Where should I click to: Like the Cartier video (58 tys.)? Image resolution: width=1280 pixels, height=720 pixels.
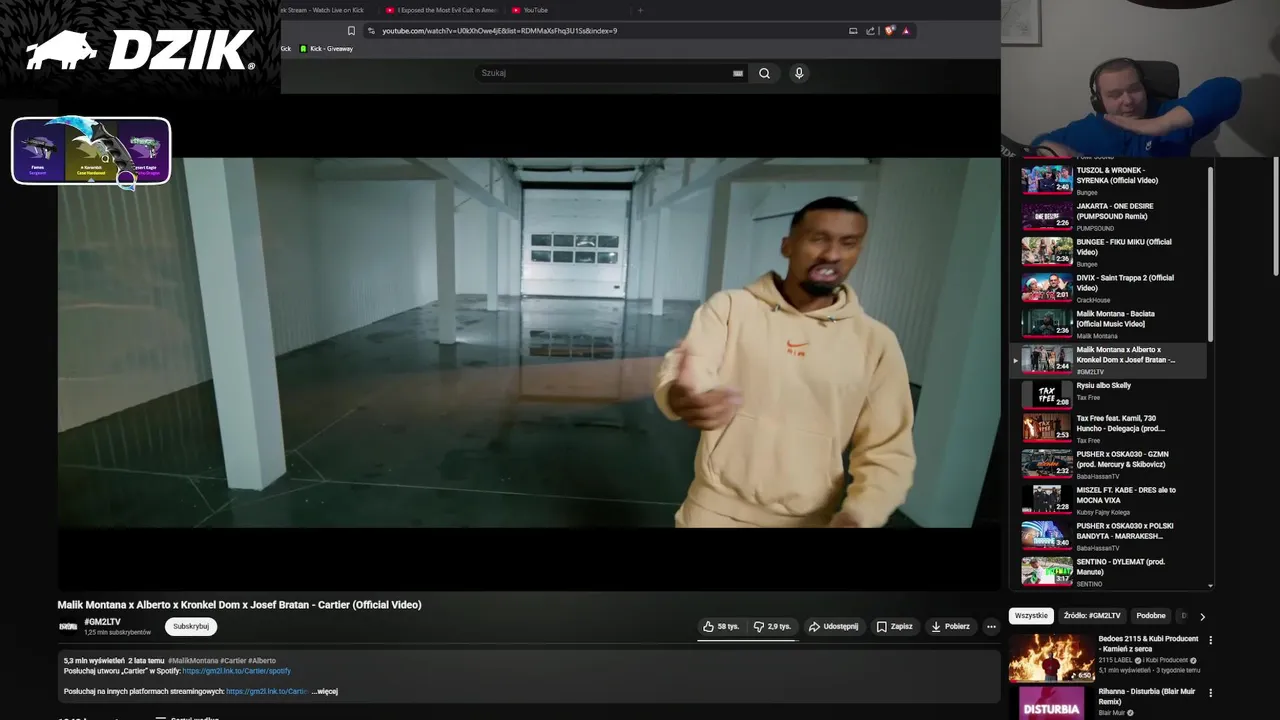(x=720, y=626)
